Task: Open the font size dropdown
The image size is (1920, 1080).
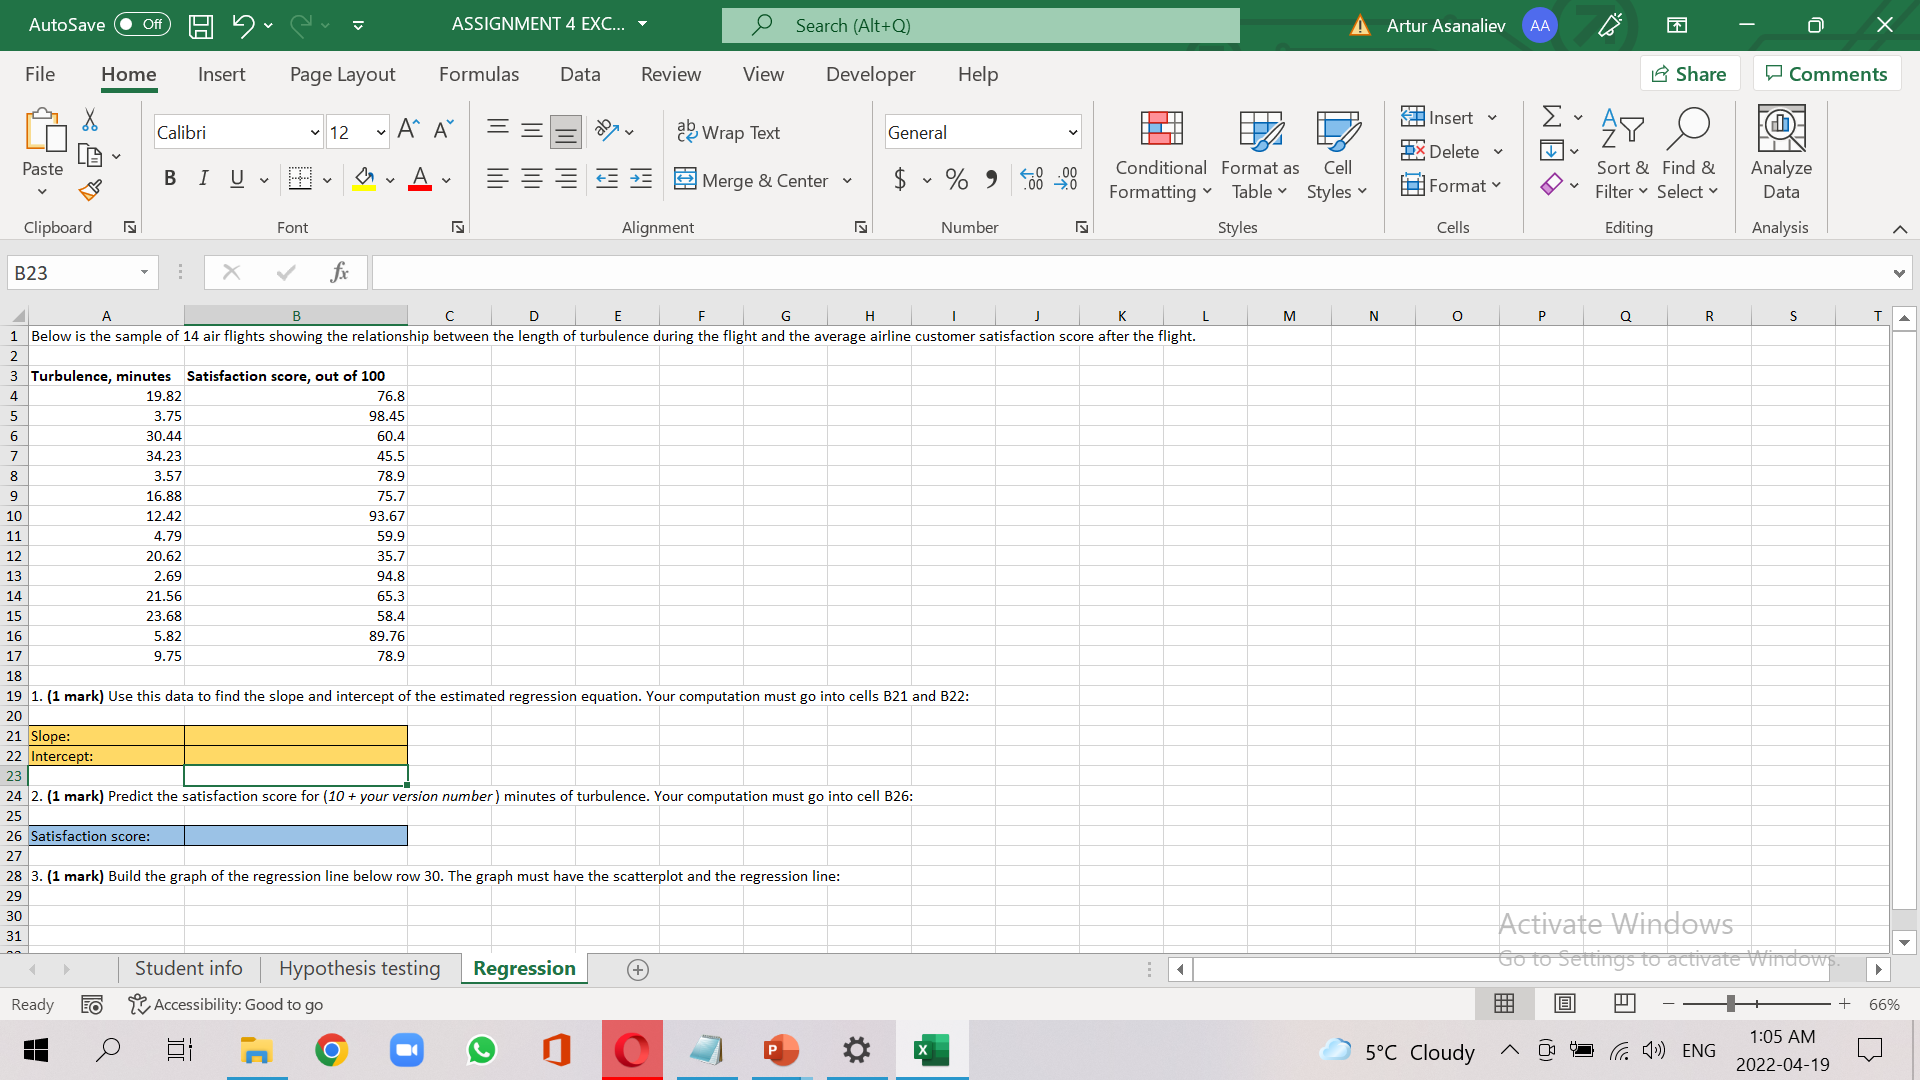Action: pyautogui.click(x=378, y=131)
